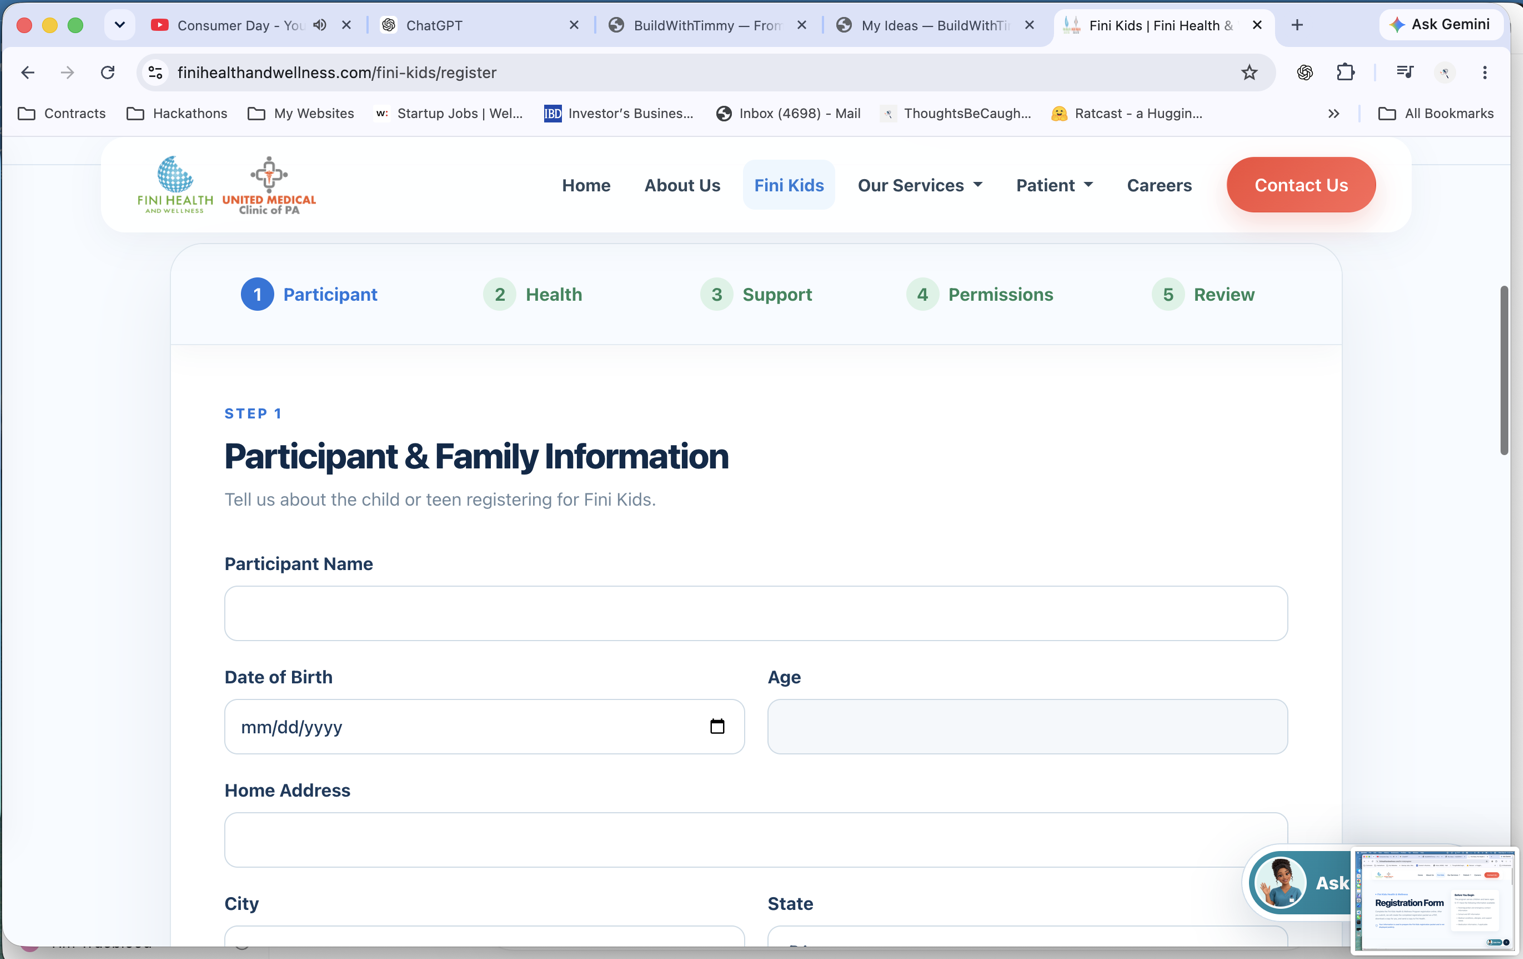Click the address bar URL

[x=337, y=72]
